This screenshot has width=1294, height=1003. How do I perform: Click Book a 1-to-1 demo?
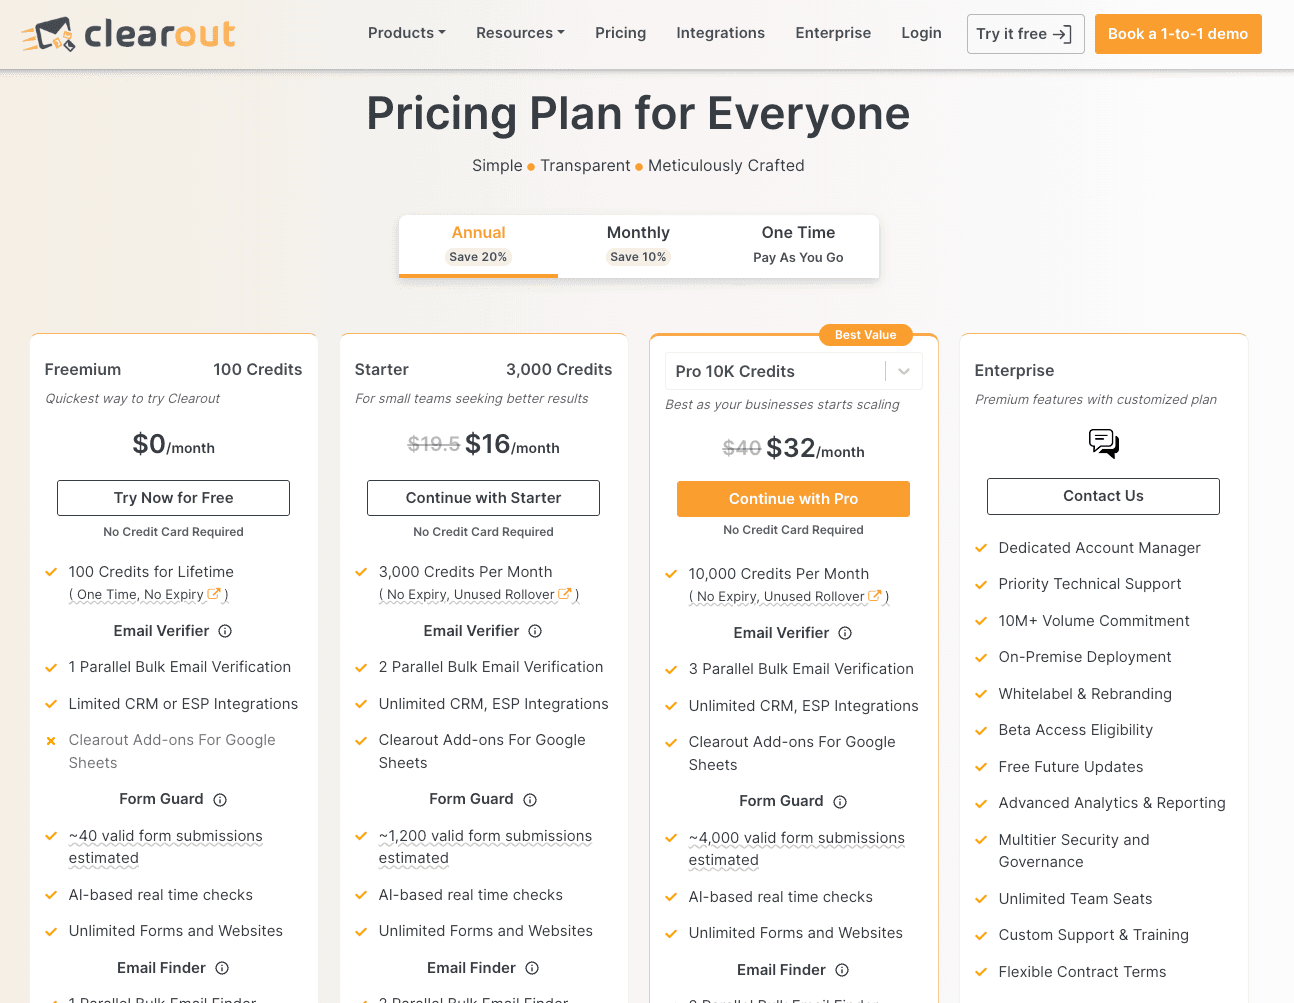coord(1177,33)
